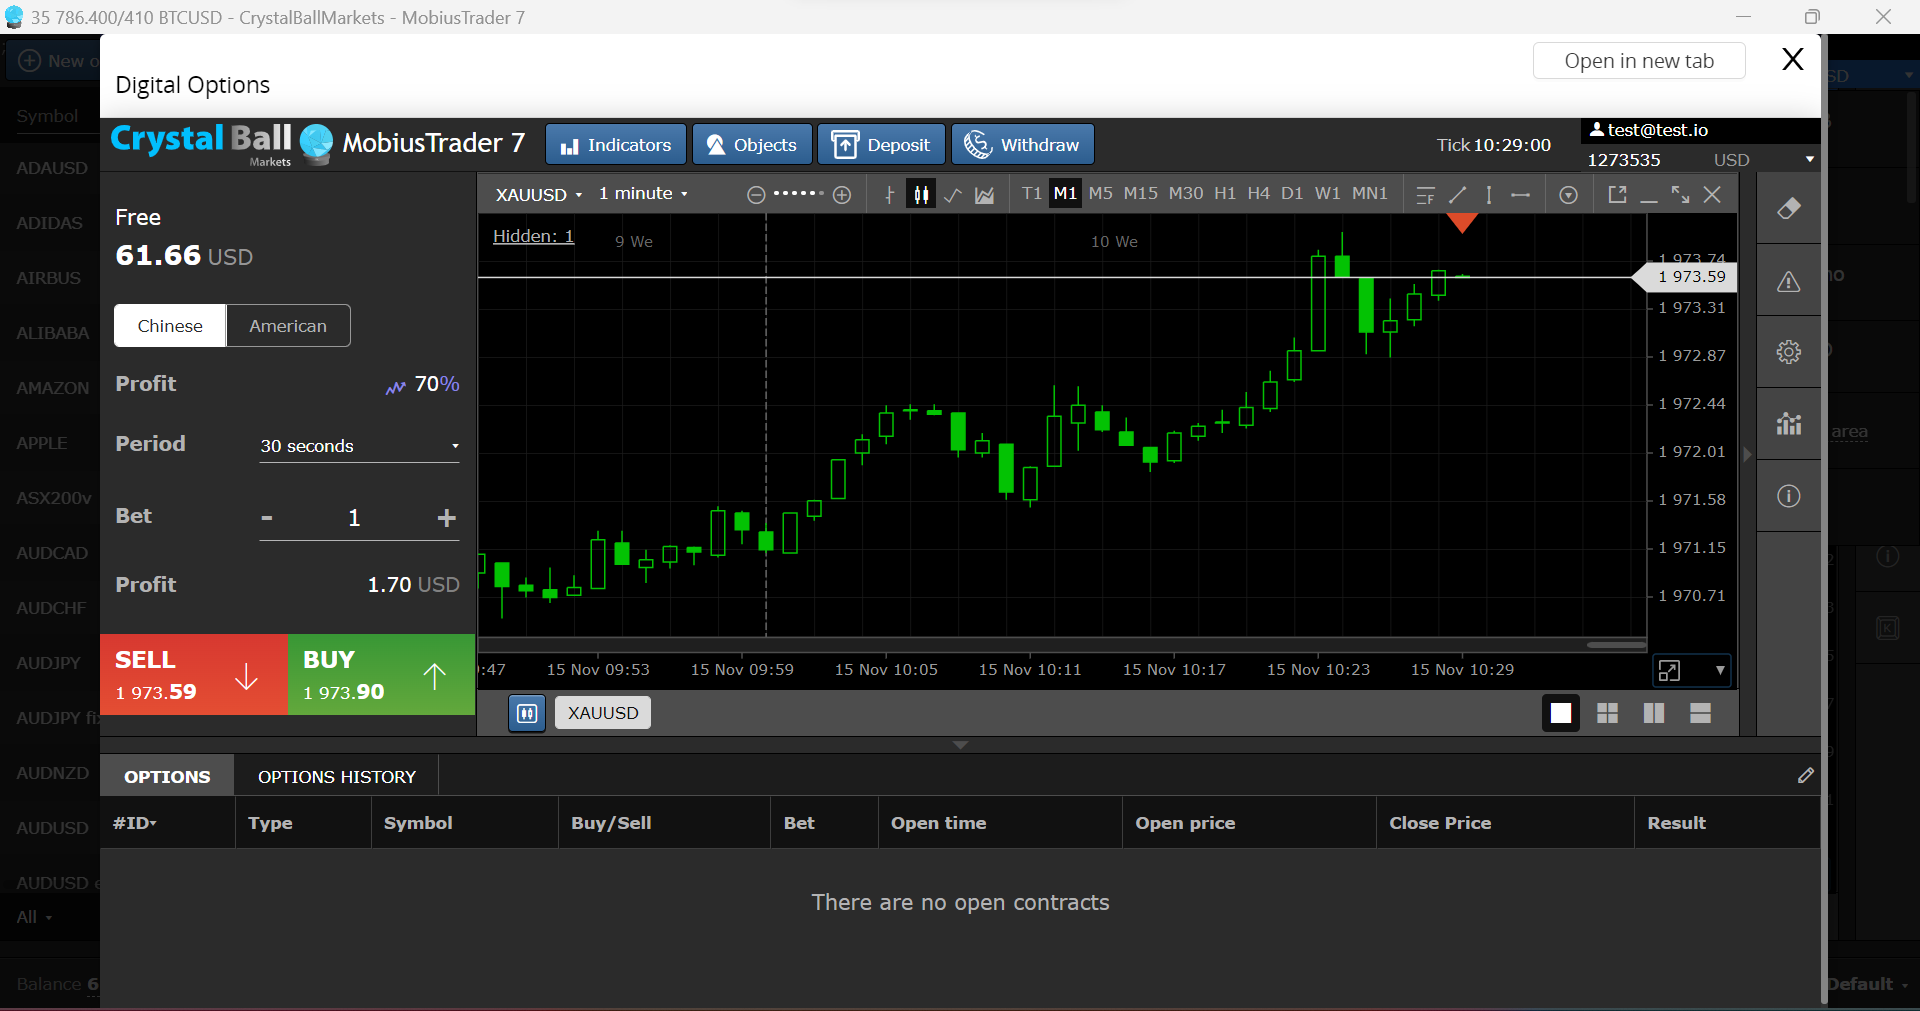This screenshot has height=1011, width=1920.
Task: Click the chart horizontal scrollbar thumb
Action: (x=1616, y=645)
